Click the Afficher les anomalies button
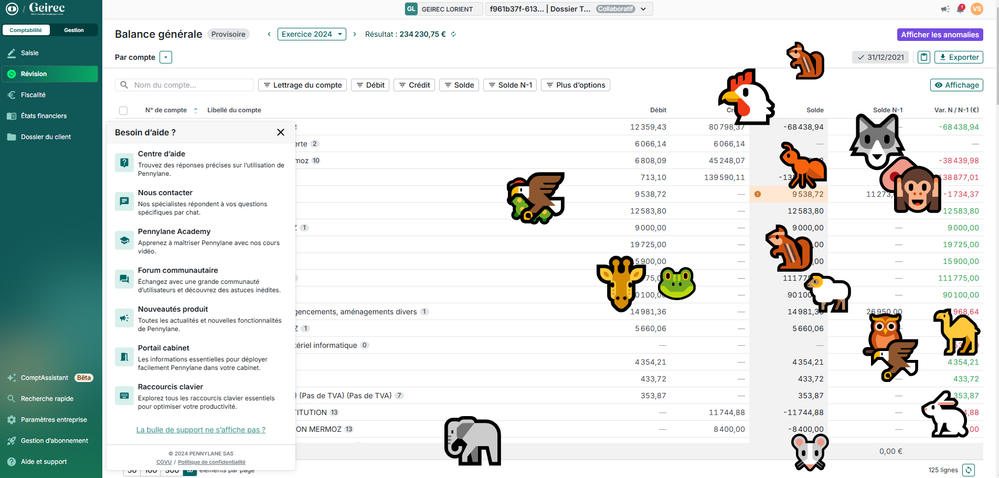999x478 pixels. coord(940,34)
